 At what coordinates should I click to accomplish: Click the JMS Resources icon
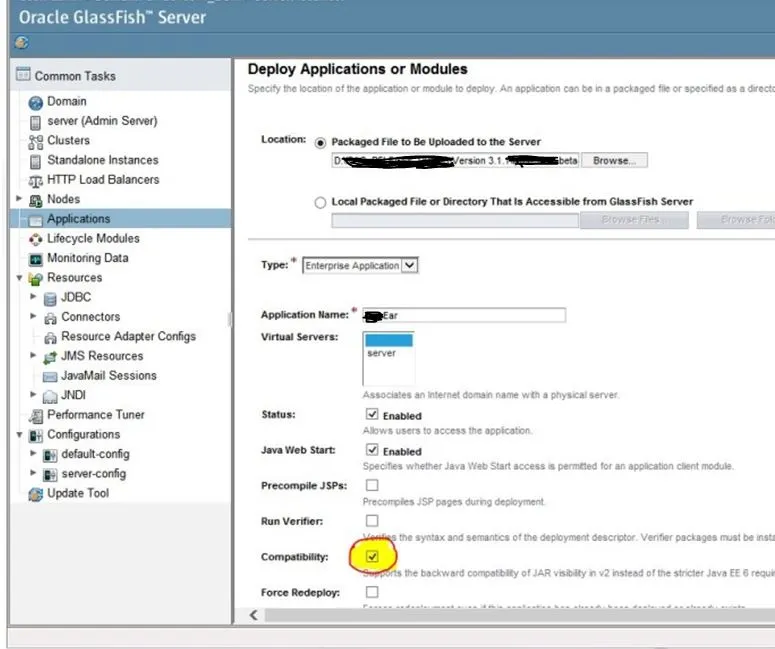50,357
